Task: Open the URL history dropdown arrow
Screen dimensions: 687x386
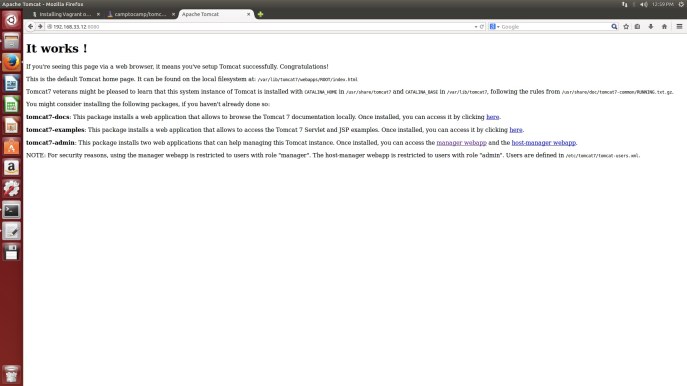Action: click(x=476, y=27)
